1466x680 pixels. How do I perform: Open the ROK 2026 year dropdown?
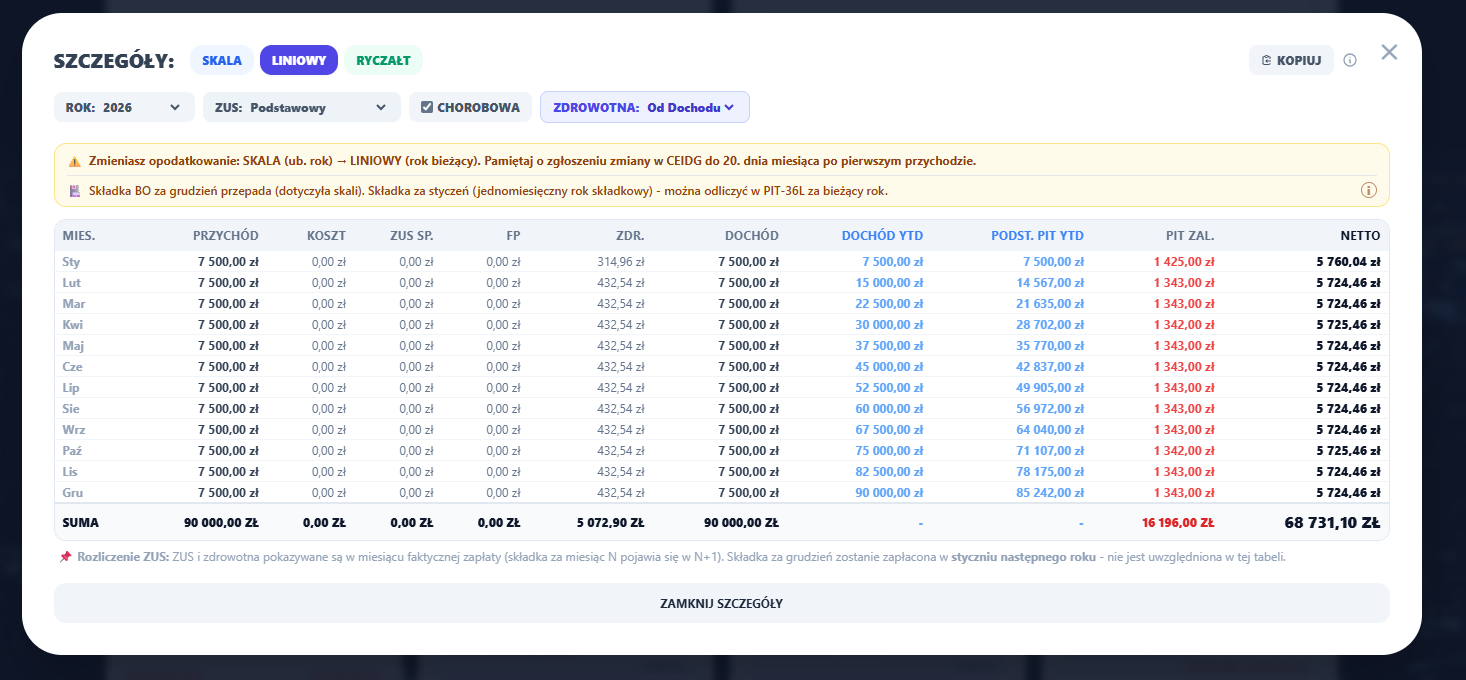click(124, 107)
